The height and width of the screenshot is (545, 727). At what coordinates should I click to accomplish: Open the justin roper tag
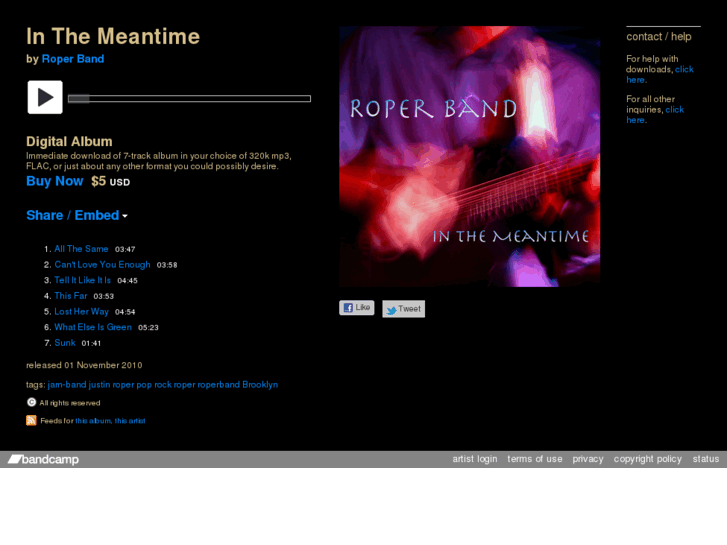click(x=111, y=385)
